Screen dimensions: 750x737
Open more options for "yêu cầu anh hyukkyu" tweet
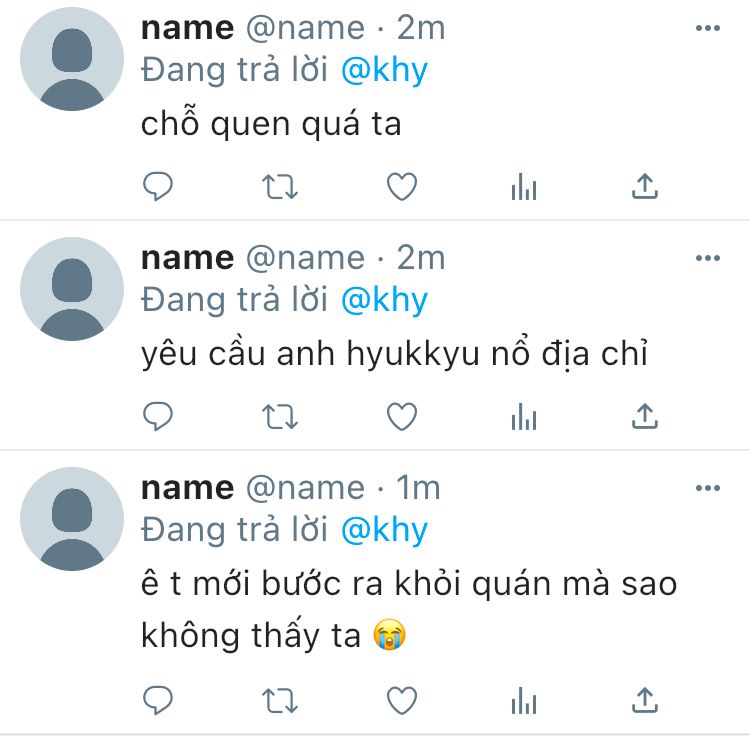click(708, 258)
